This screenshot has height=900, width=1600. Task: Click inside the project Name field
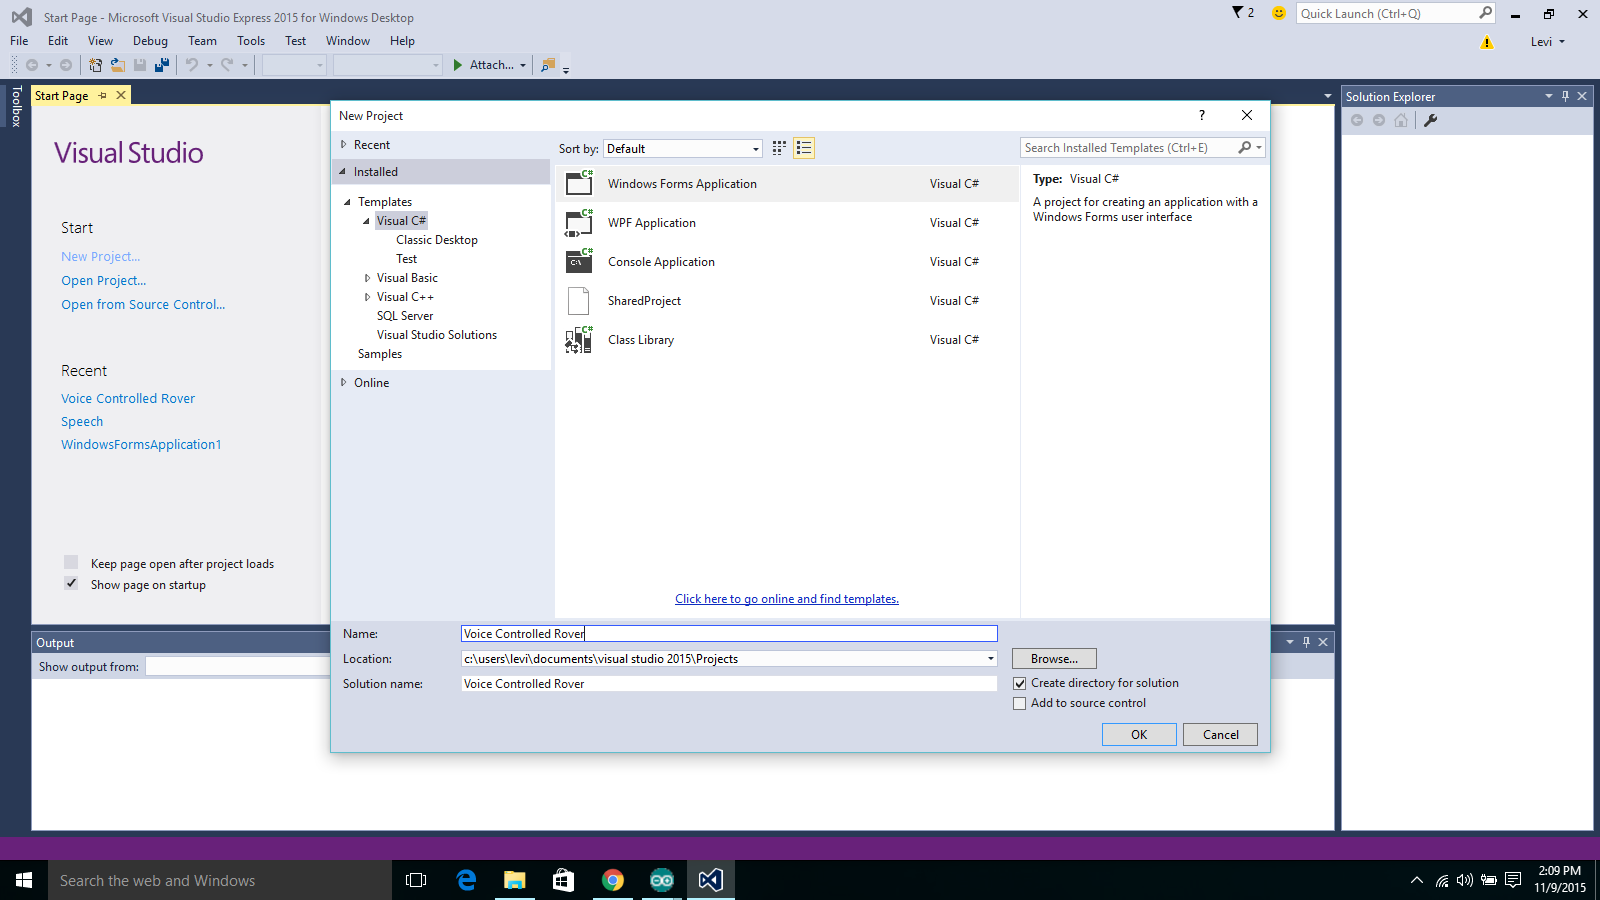click(728, 633)
